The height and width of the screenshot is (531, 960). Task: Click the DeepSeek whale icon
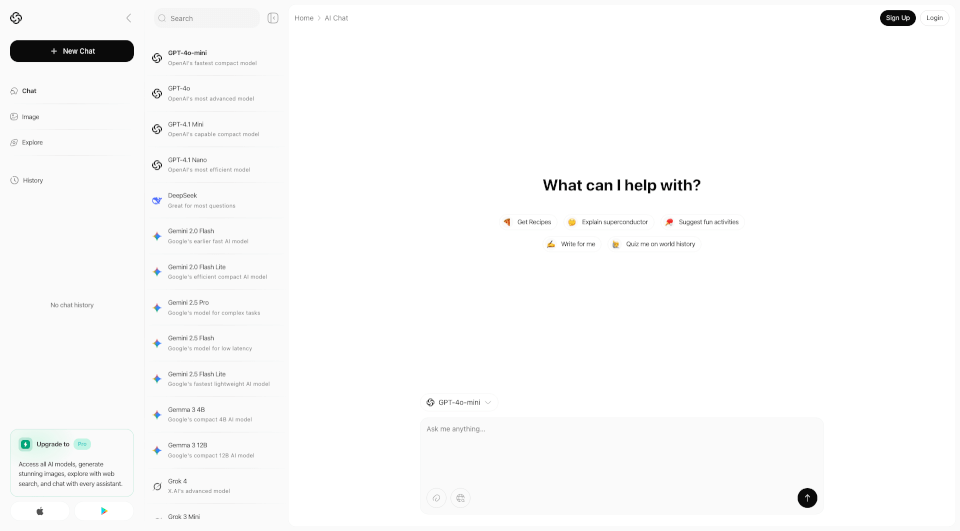click(x=157, y=200)
